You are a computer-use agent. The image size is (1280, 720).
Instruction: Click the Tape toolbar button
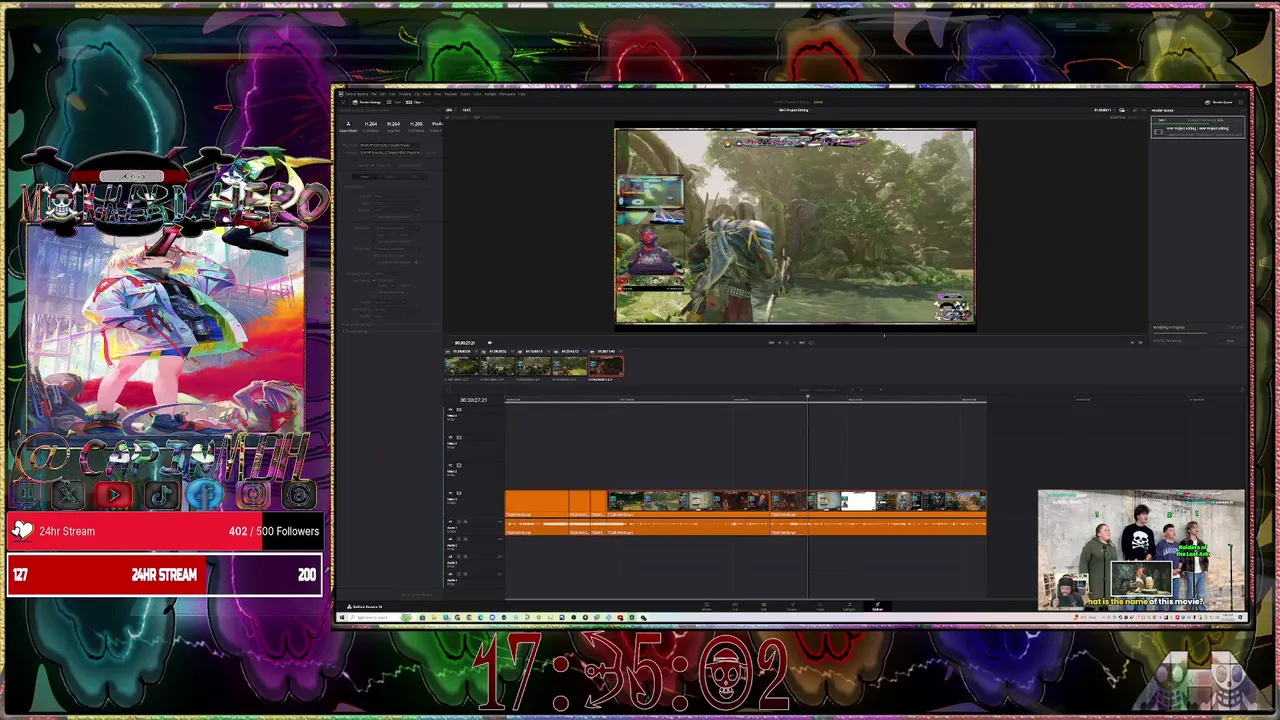(x=396, y=102)
